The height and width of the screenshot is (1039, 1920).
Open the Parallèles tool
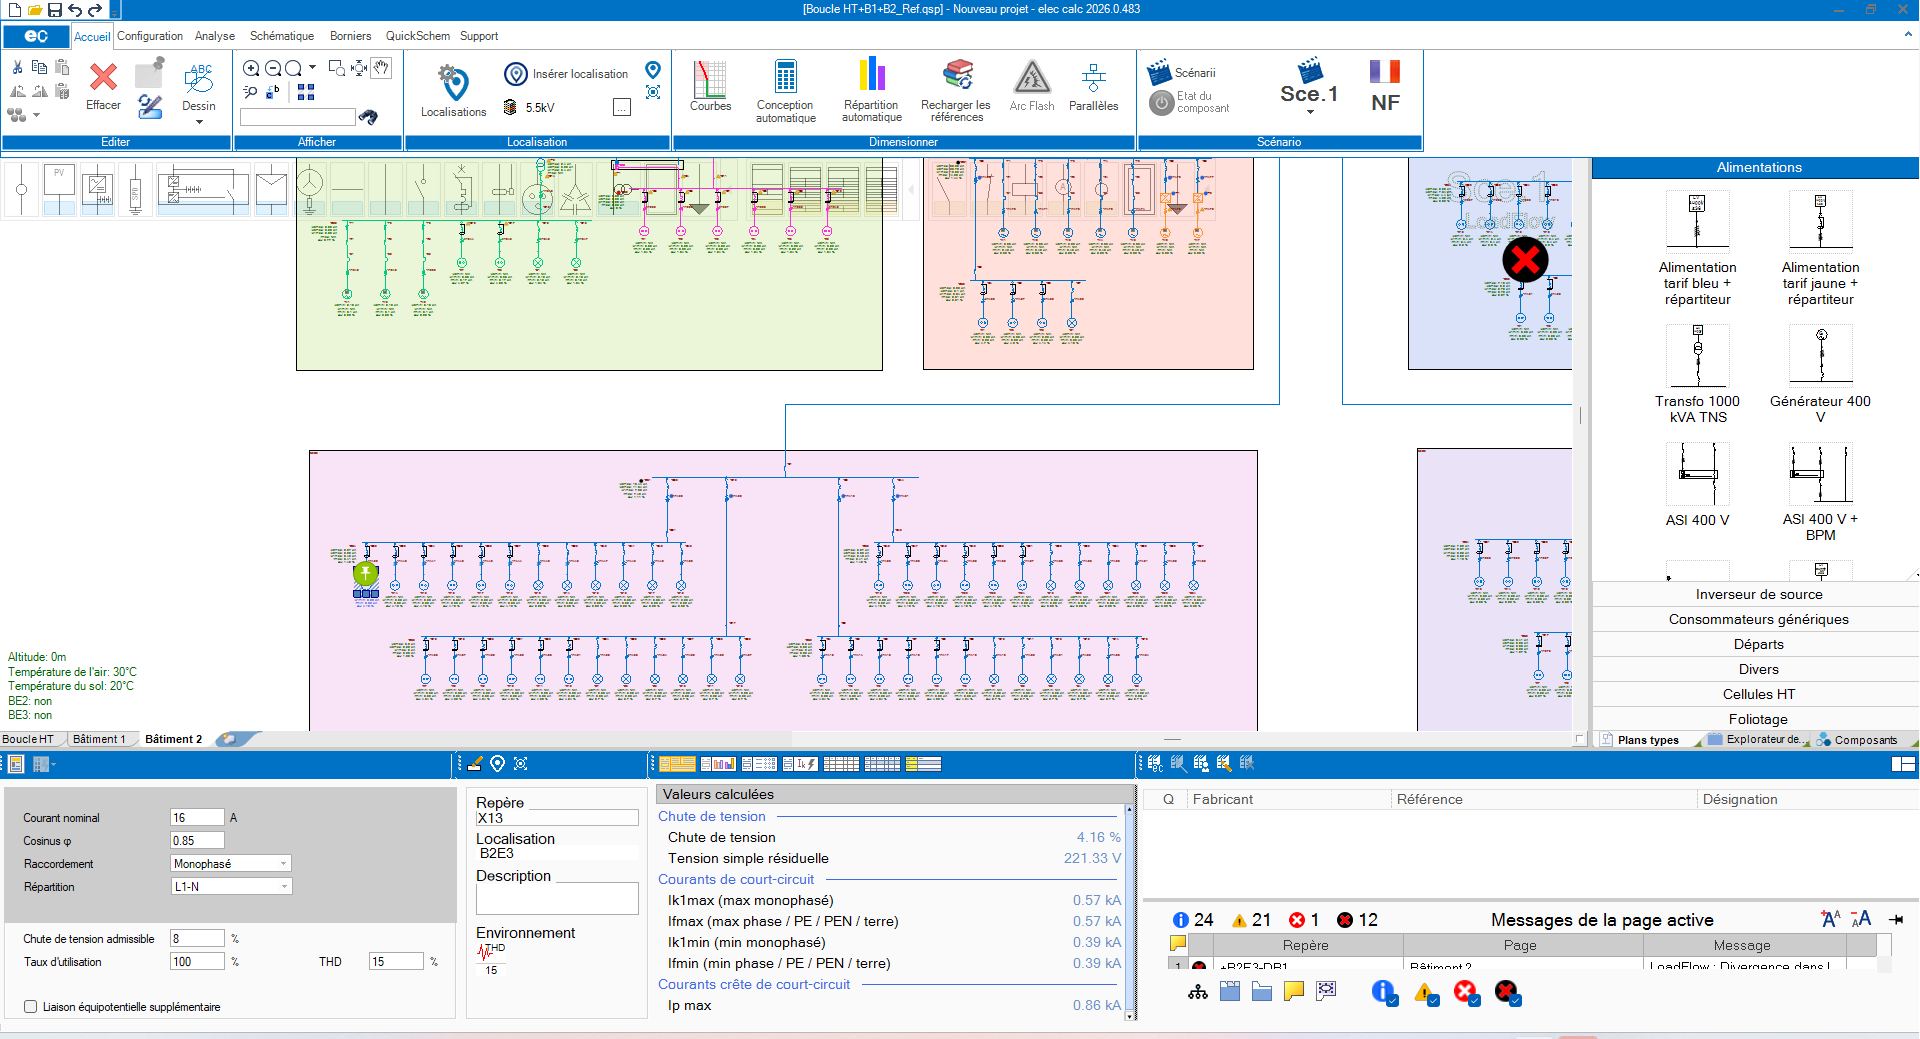[1093, 86]
